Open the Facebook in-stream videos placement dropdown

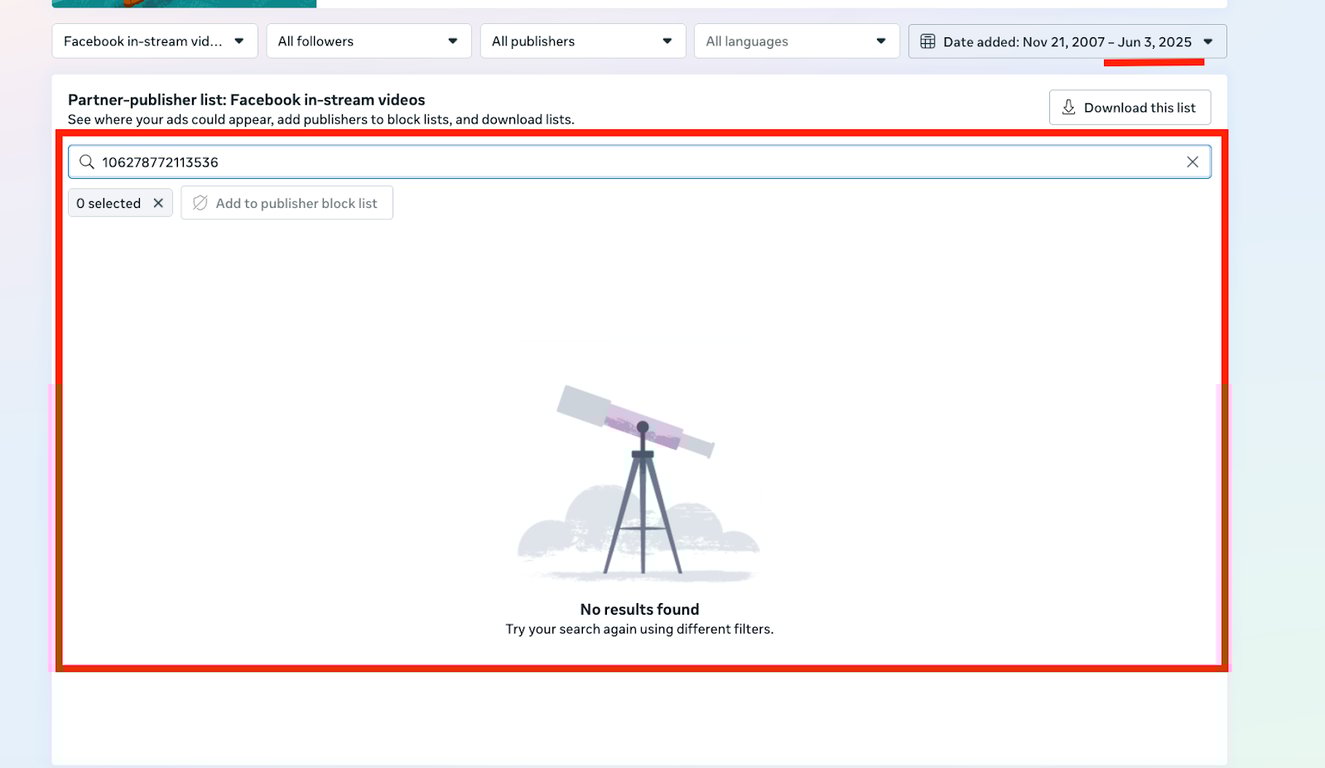155,41
